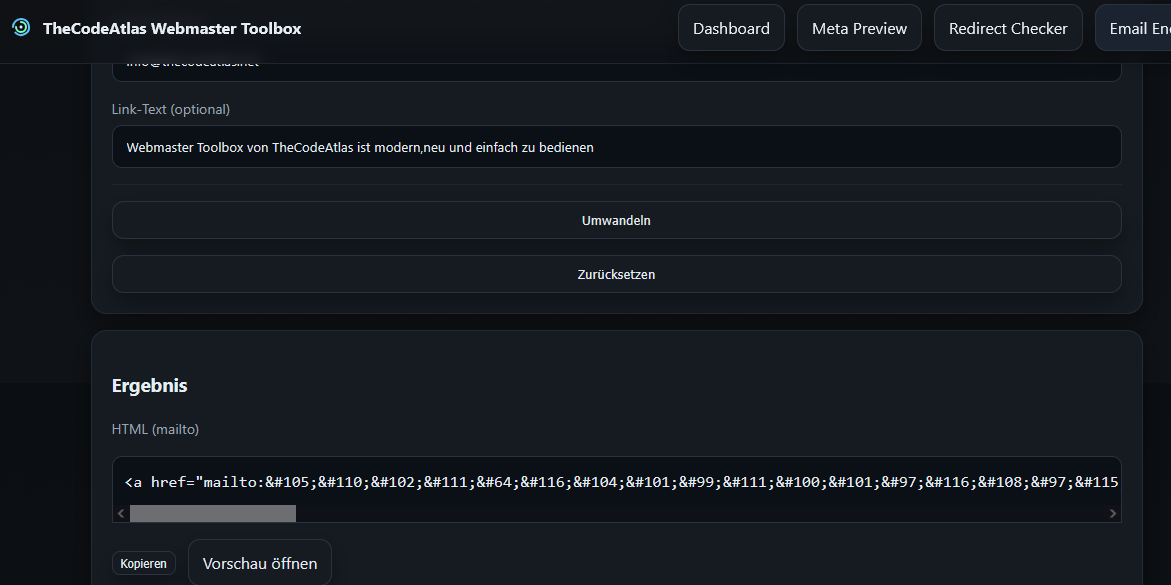The height and width of the screenshot is (585, 1171).
Task: Click the right scroll arrow of the code box
Action: point(1111,512)
